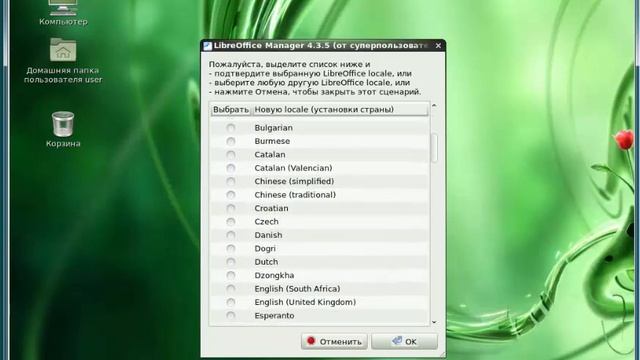640x360 pixels.
Task: Click the Отменить cancel button
Action: [334, 341]
